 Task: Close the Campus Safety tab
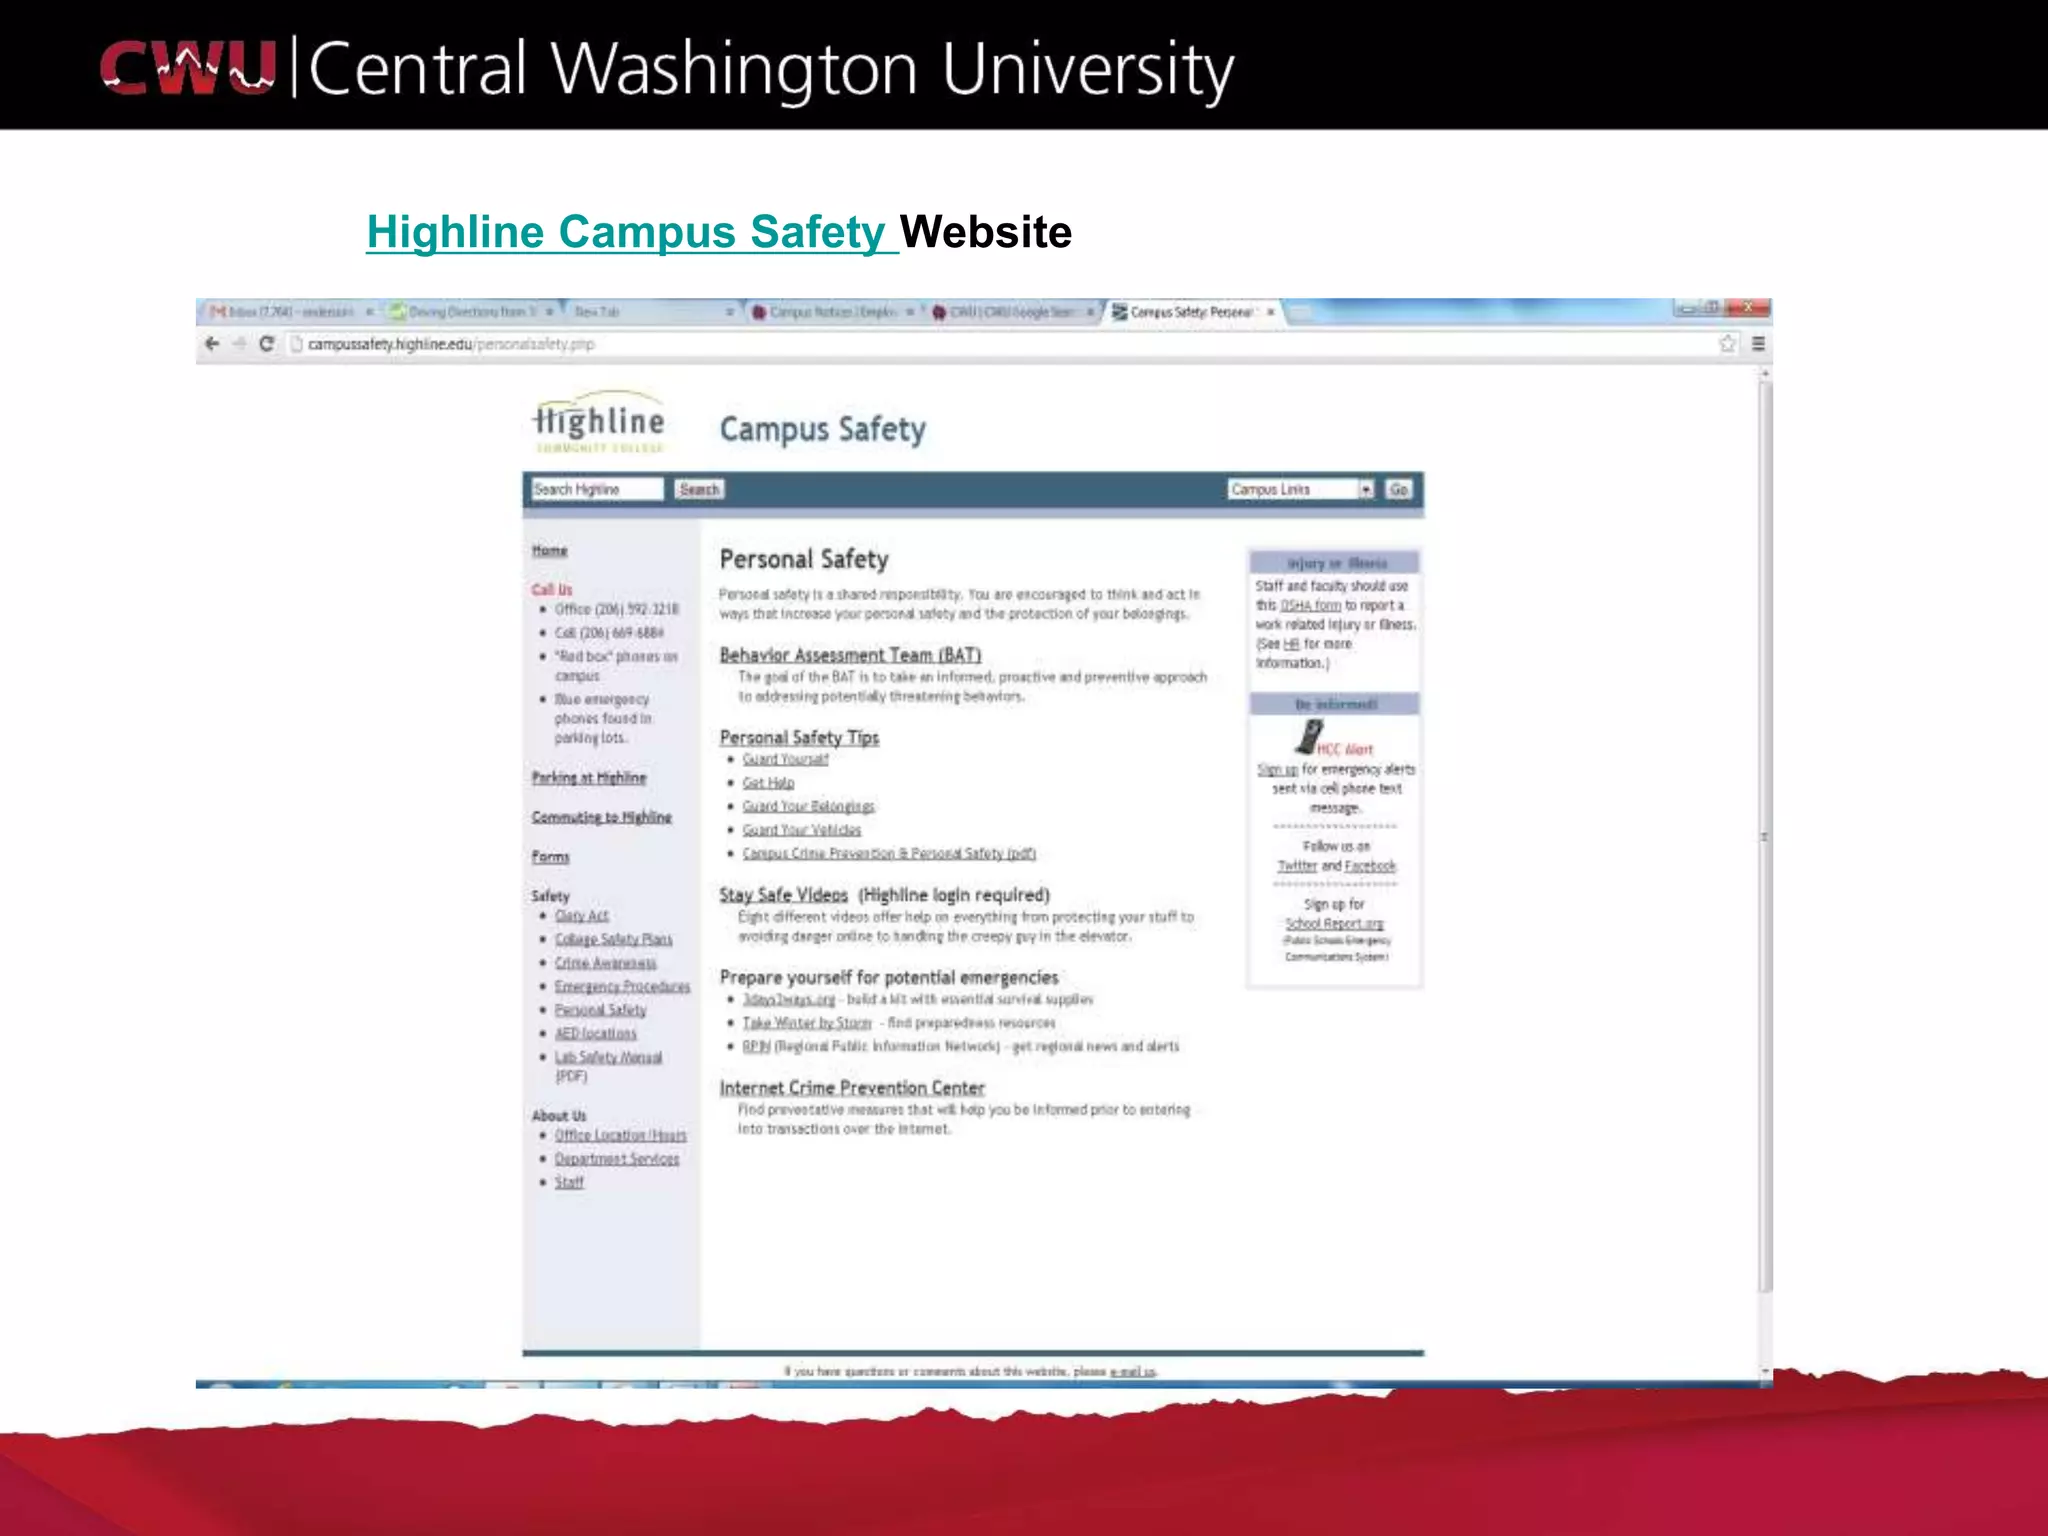tap(1271, 312)
